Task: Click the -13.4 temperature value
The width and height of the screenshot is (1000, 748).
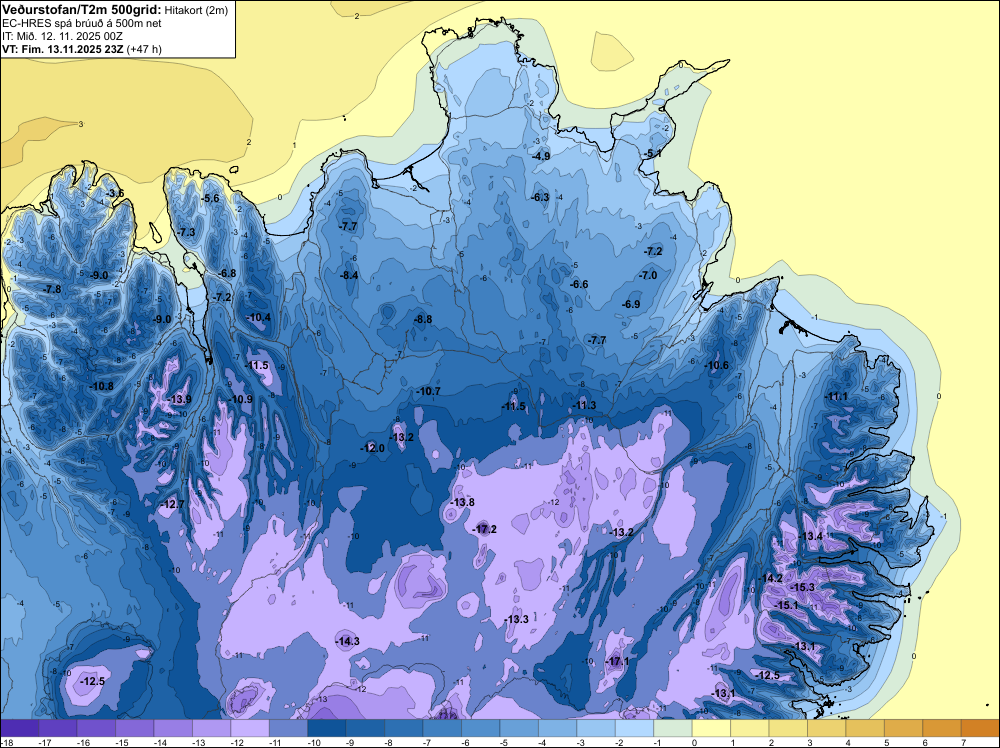Action: (x=811, y=536)
